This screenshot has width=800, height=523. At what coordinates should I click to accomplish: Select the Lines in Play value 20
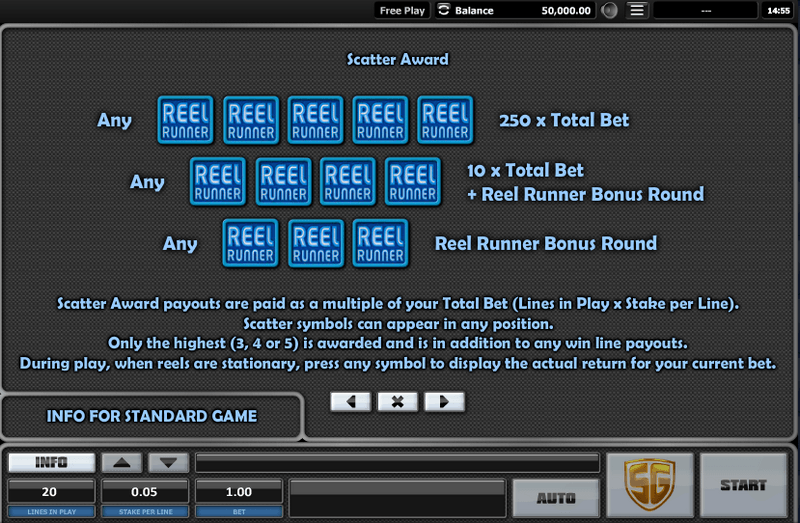pyautogui.click(x=51, y=492)
